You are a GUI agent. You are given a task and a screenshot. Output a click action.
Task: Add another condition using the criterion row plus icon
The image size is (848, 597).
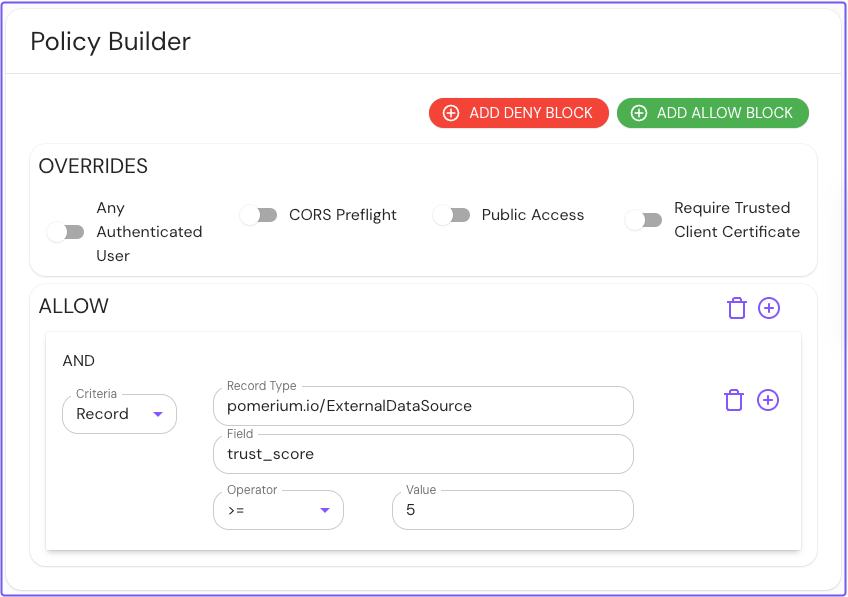tap(768, 400)
